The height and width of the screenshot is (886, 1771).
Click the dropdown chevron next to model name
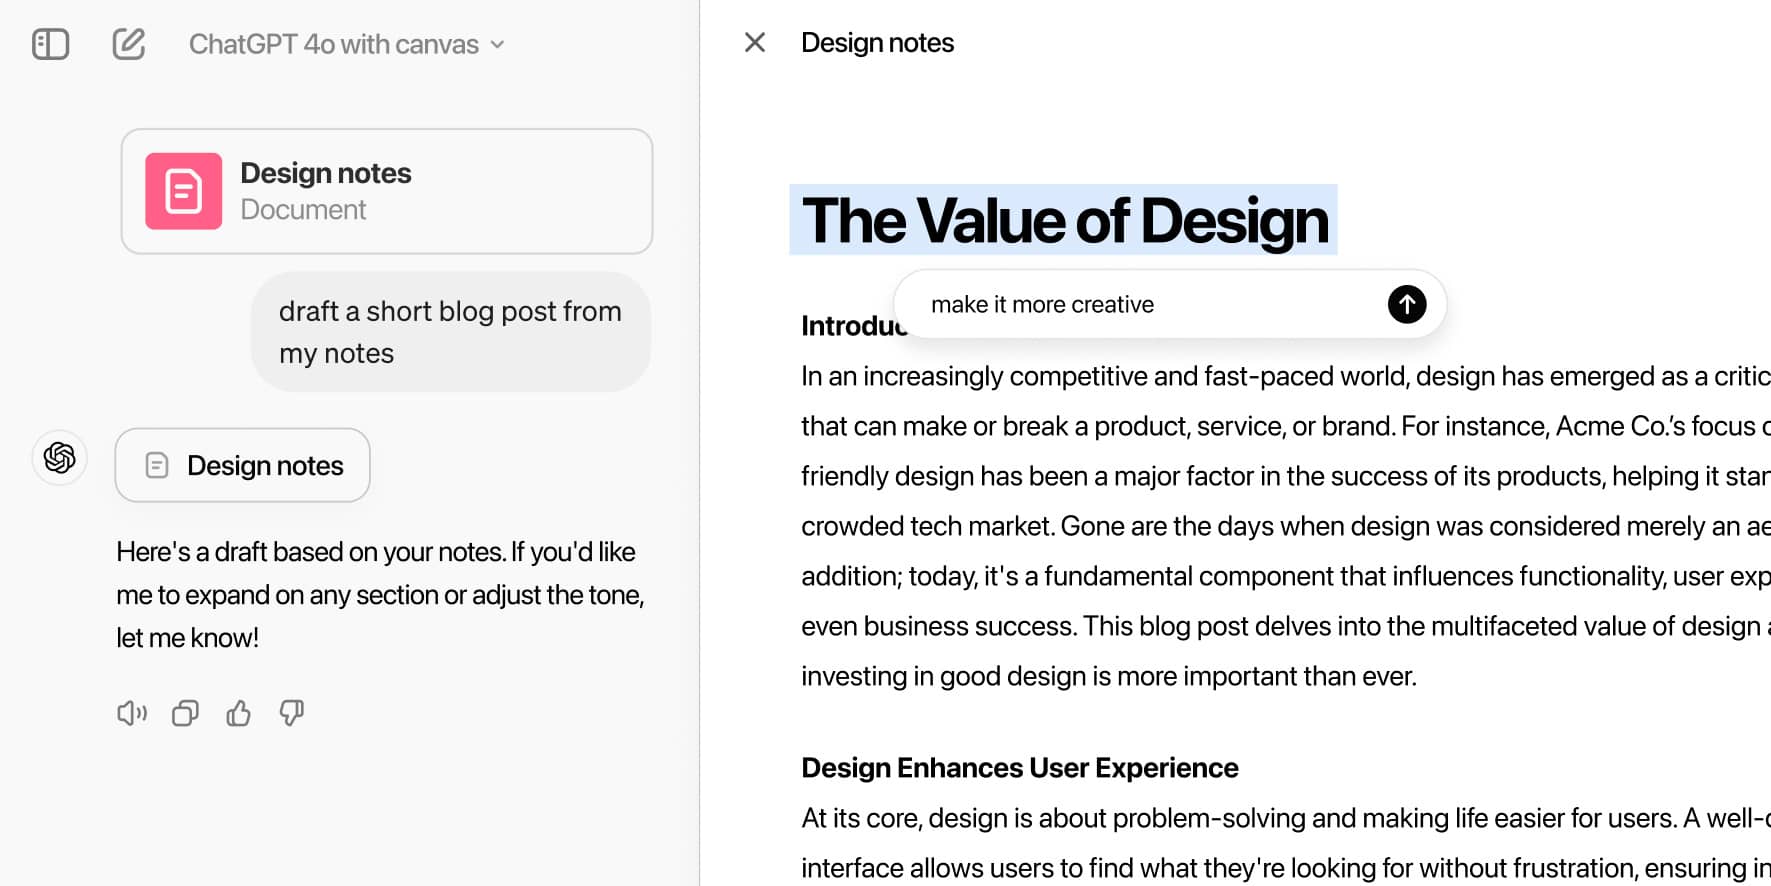pos(498,45)
